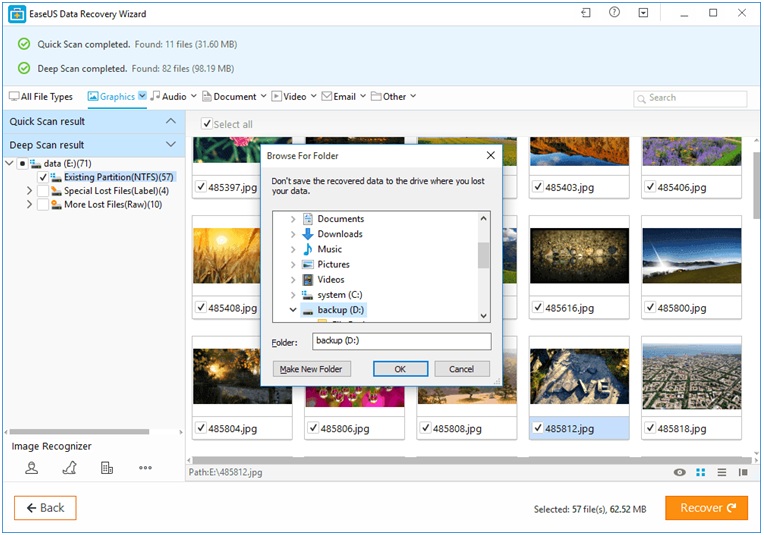Check the More Lost Files(Raw) checkbox
The image size is (764, 535).
point(43,205)
